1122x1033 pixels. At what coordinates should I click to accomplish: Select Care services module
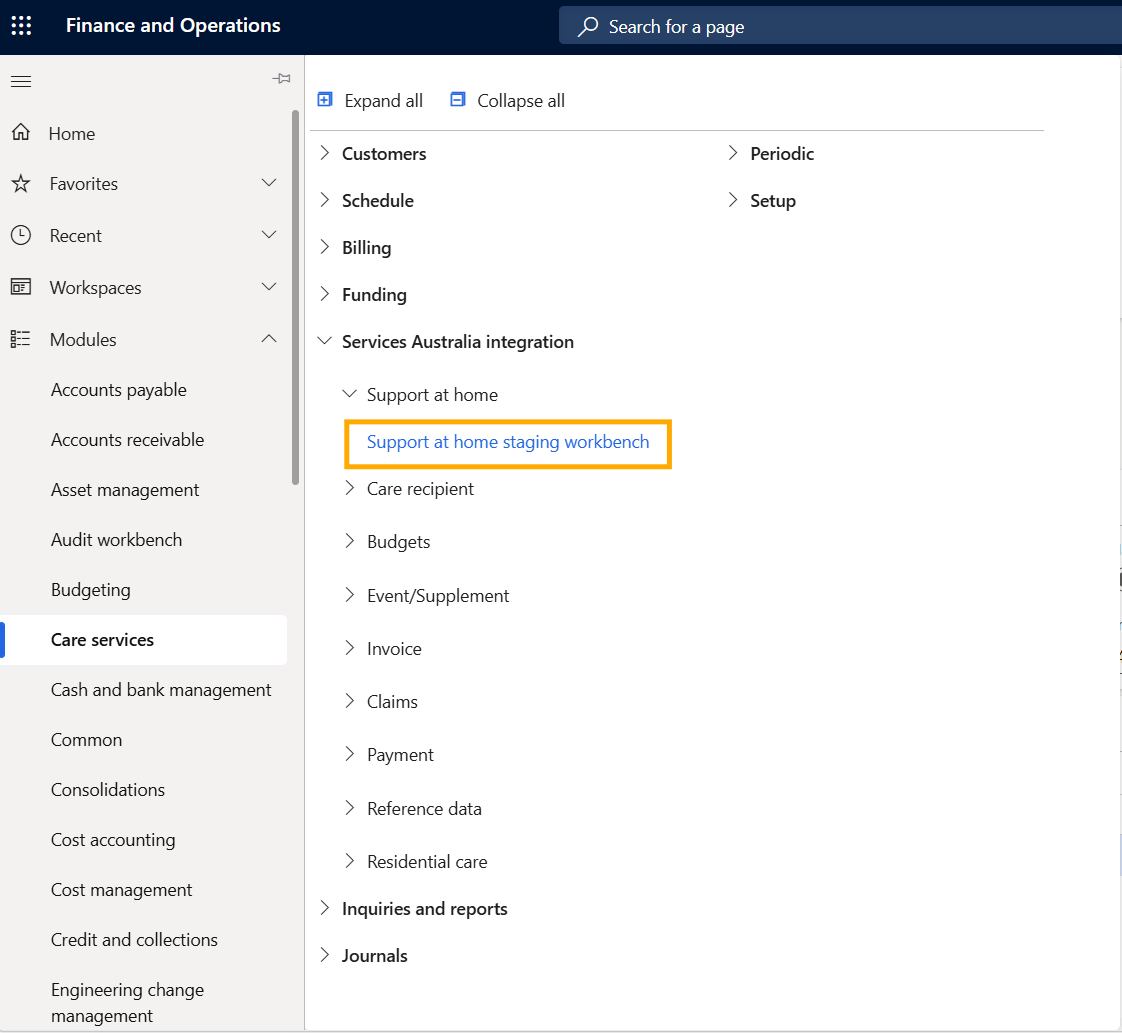102,640
